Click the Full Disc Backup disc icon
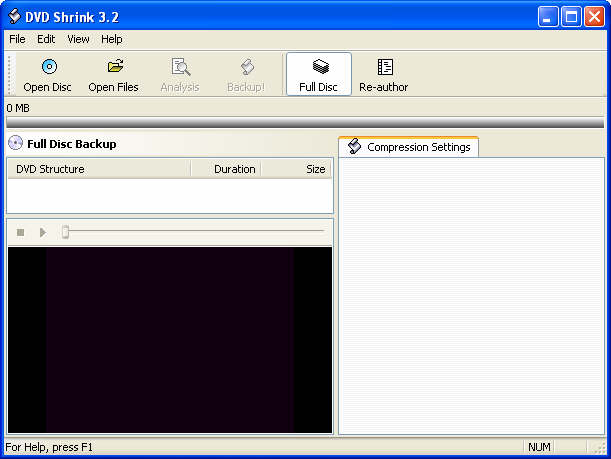This screenshot has height=459, width=611. click(x=16, y=143)
